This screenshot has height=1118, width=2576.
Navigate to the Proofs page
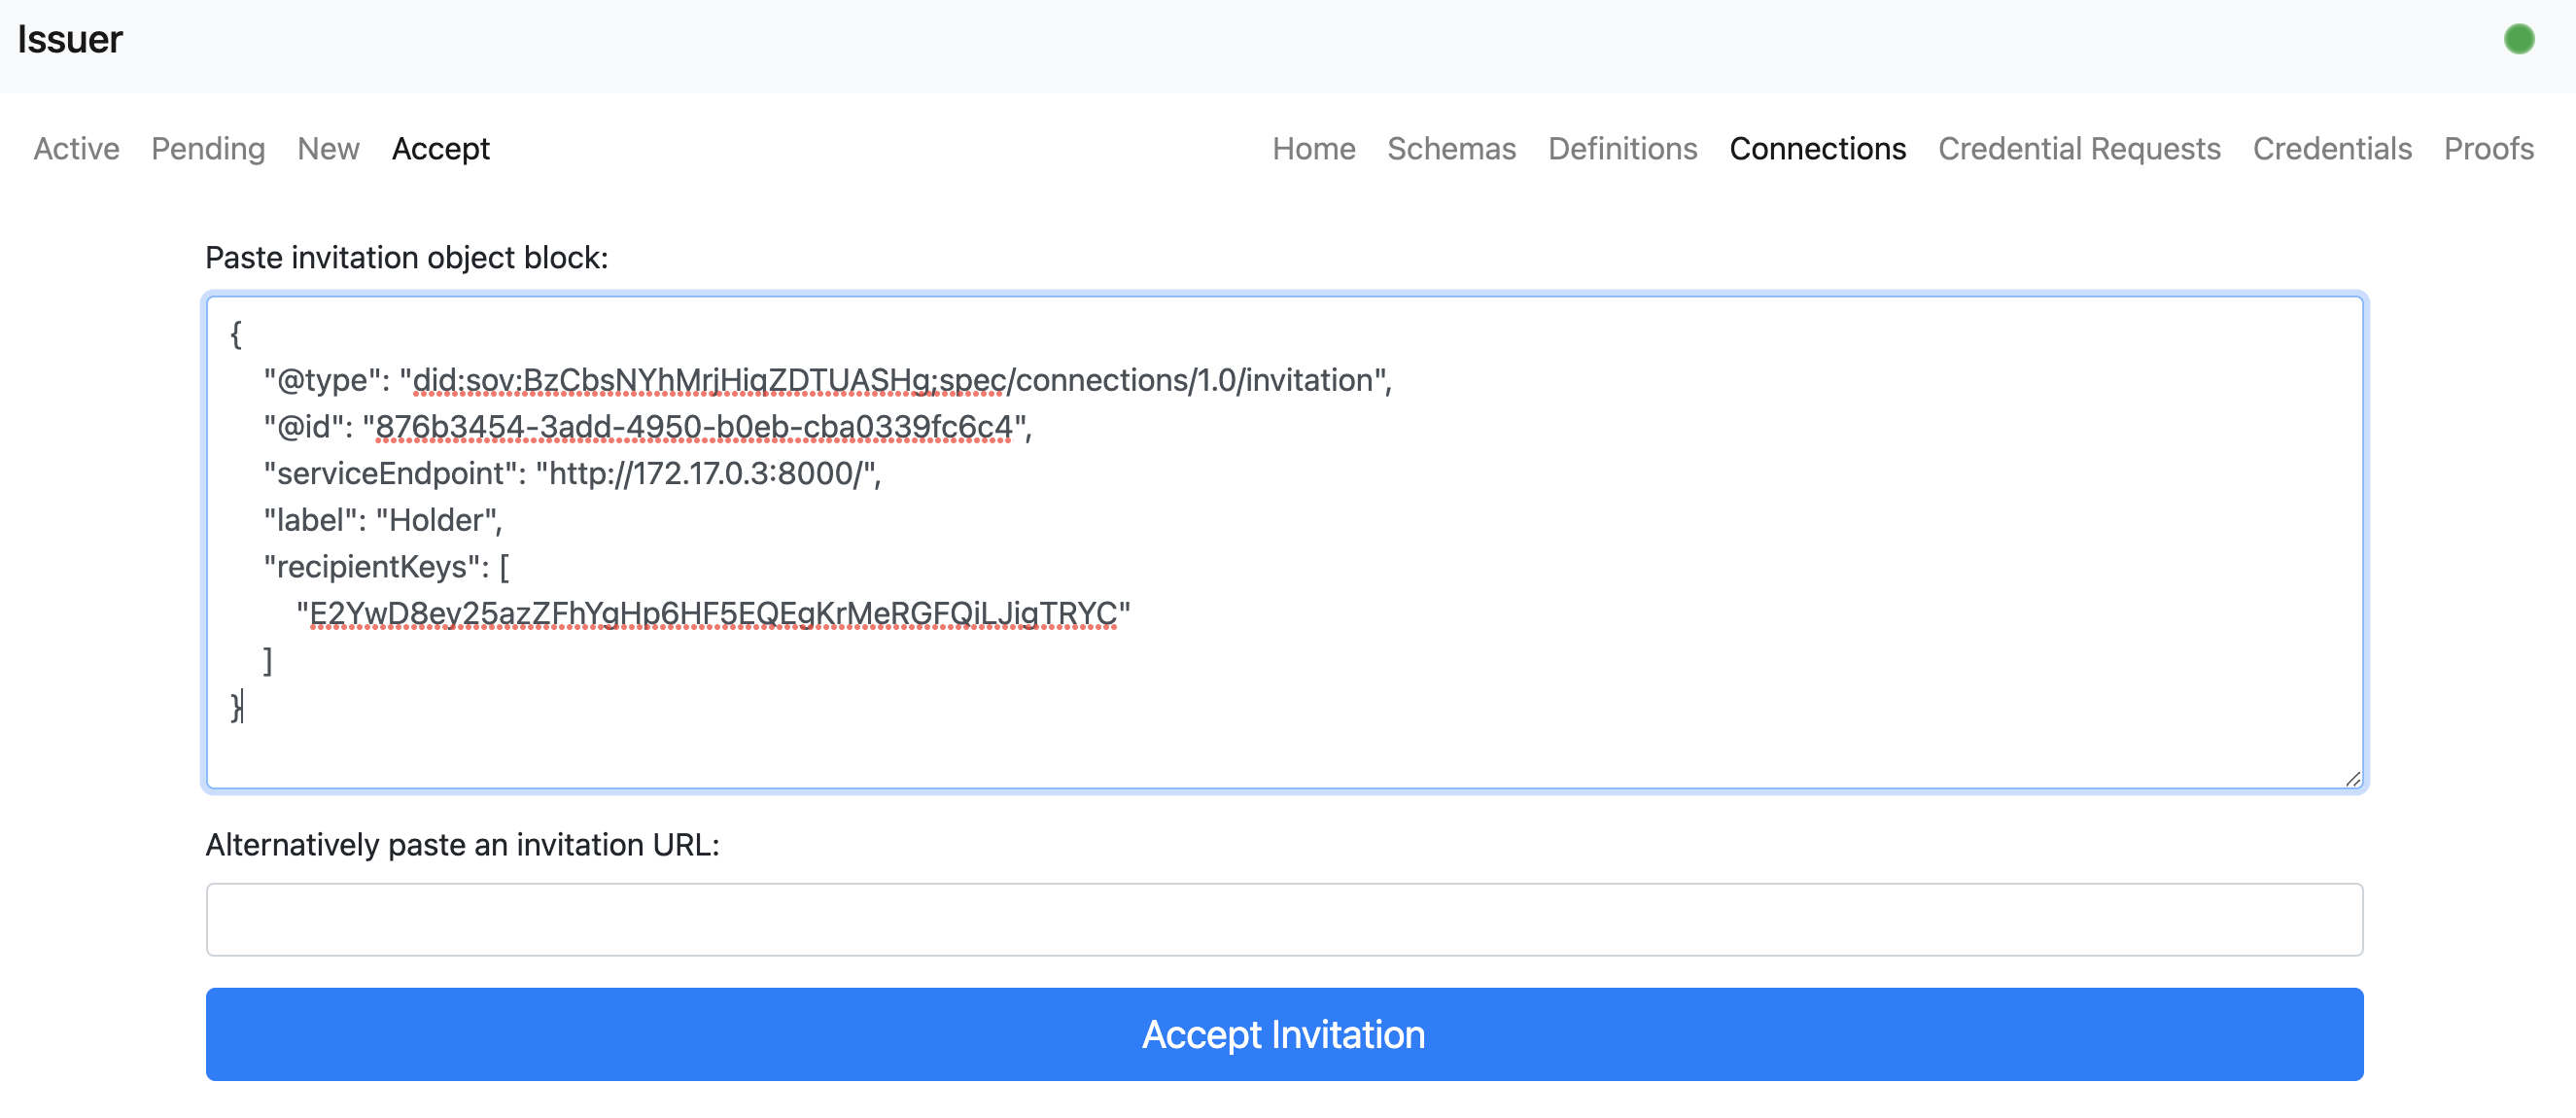tap(2488, 149)
